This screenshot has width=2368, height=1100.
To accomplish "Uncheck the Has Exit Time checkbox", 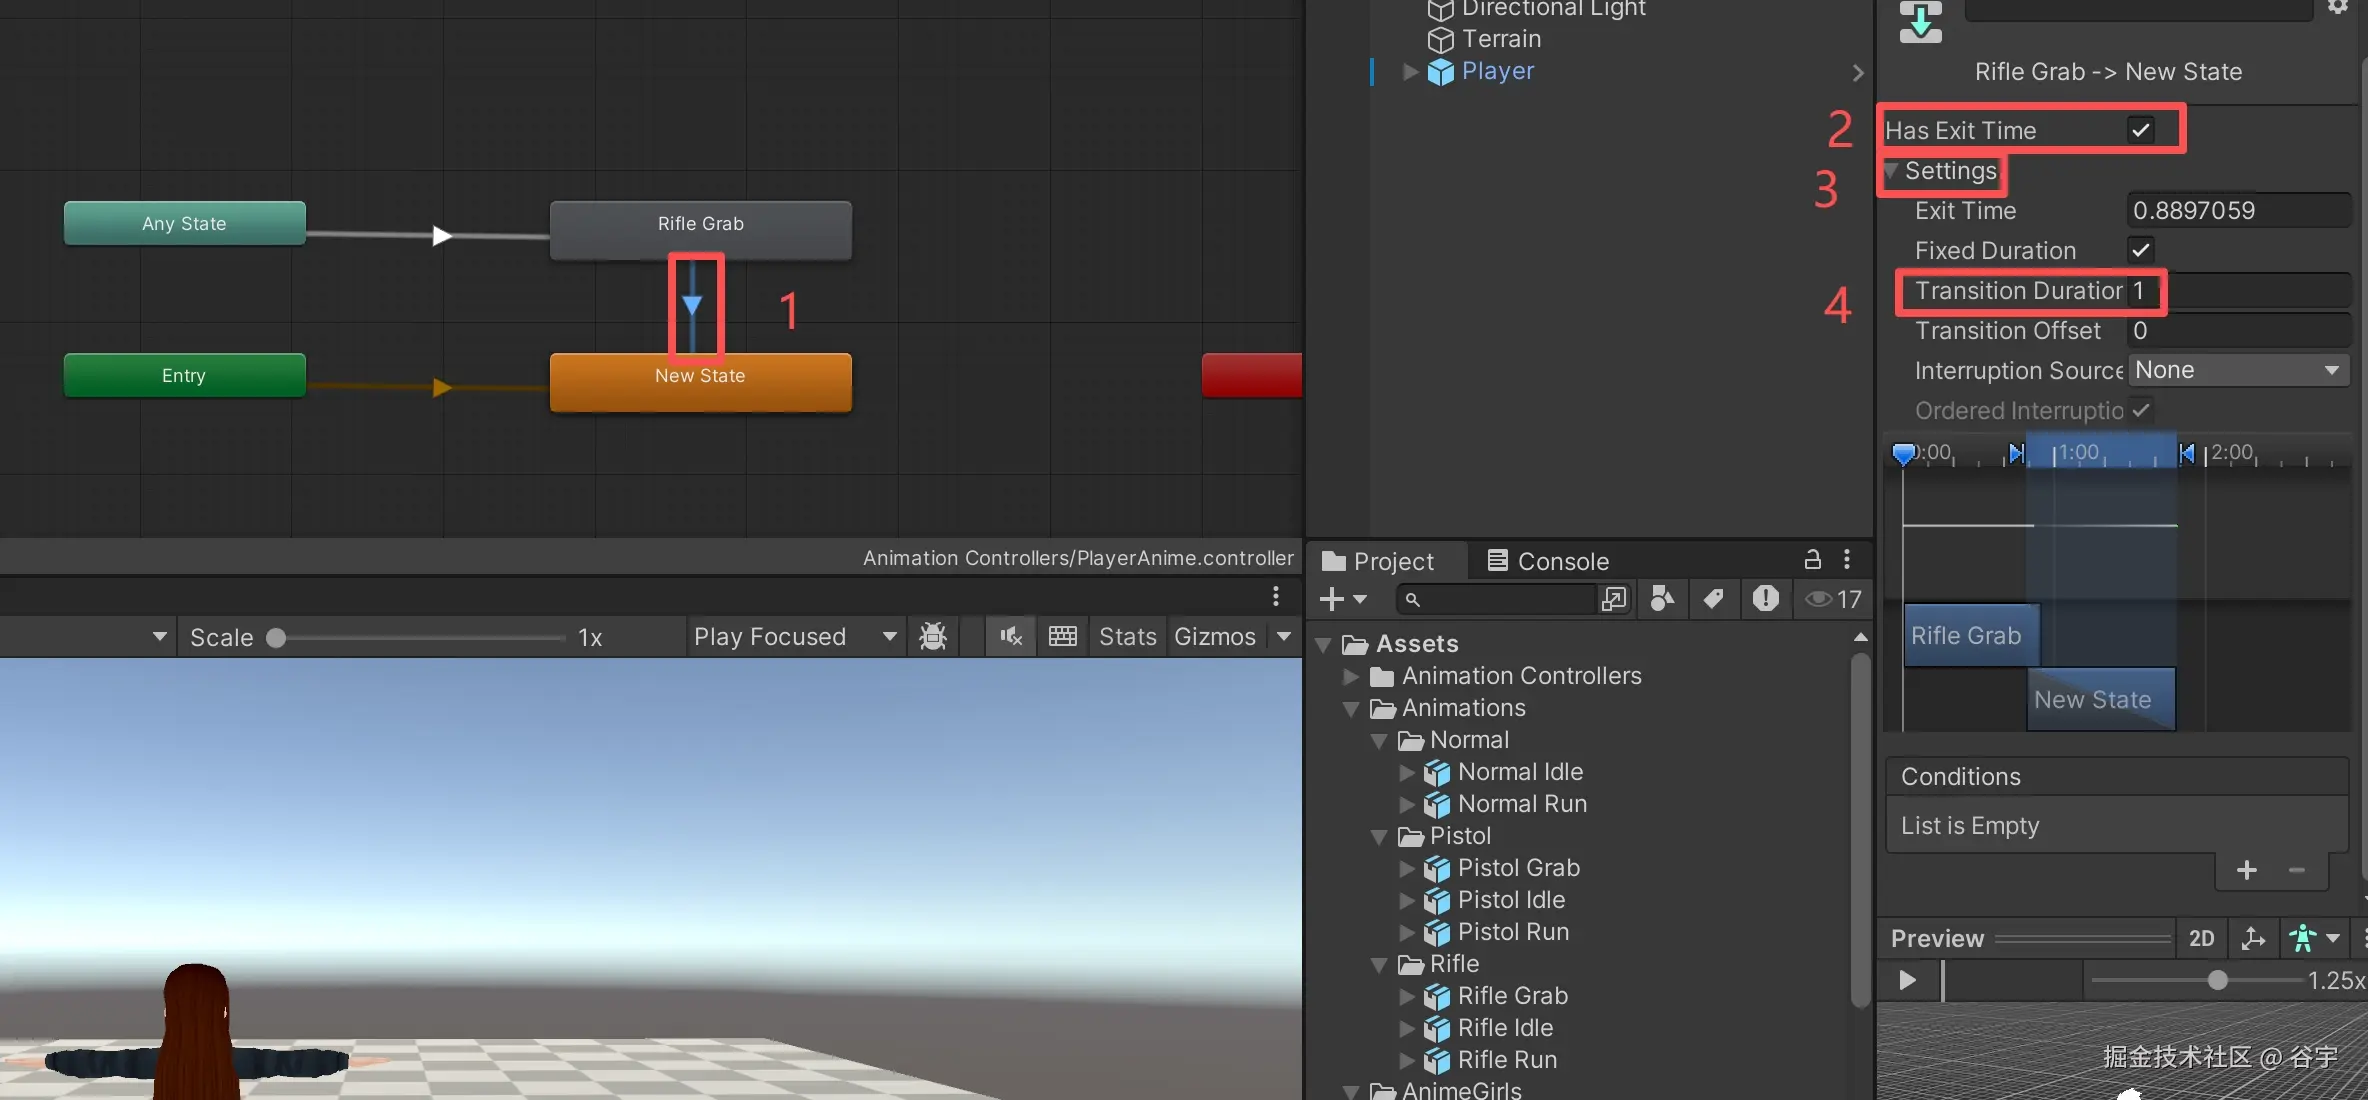I will (2140, 130).
